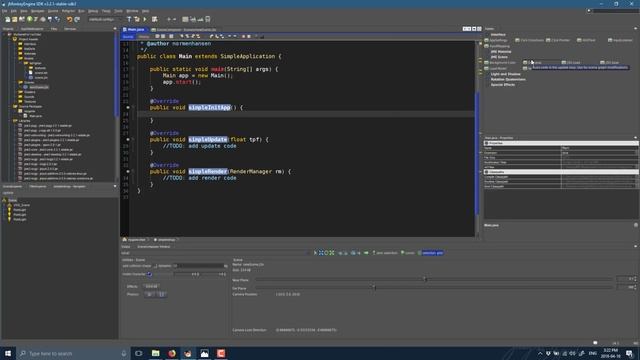Viewport: 640px width, 360px height.
Task: Click the override glyph beside simpleInitApp
Action: tap(127, 107)
